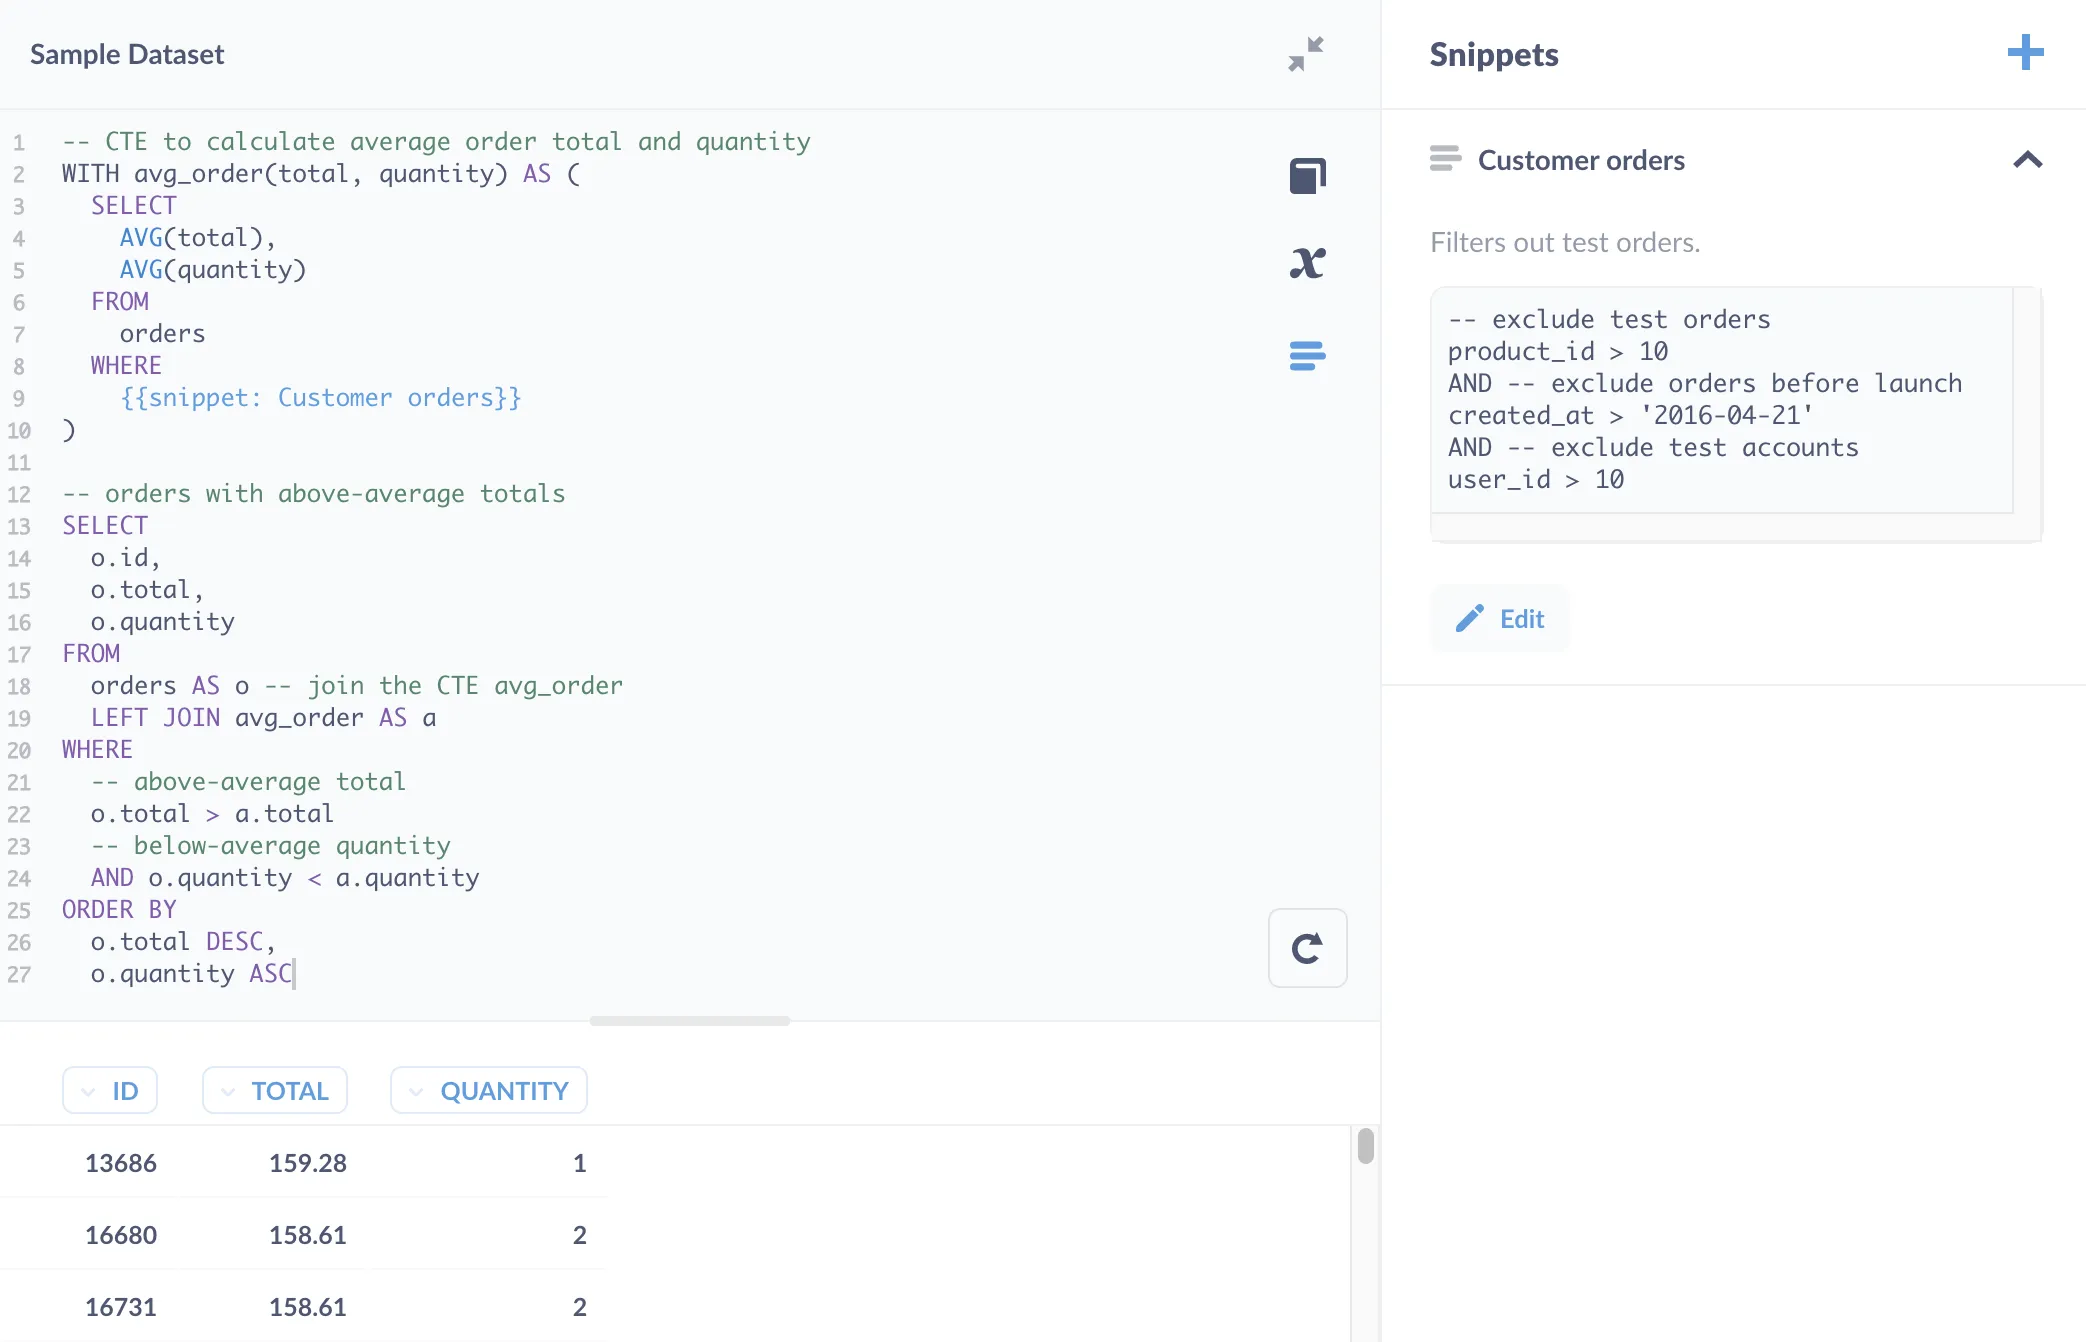Open the QUANTITY column dropdown
This screenshot has height=1342, width=2086.
[x=488, y=1090]
